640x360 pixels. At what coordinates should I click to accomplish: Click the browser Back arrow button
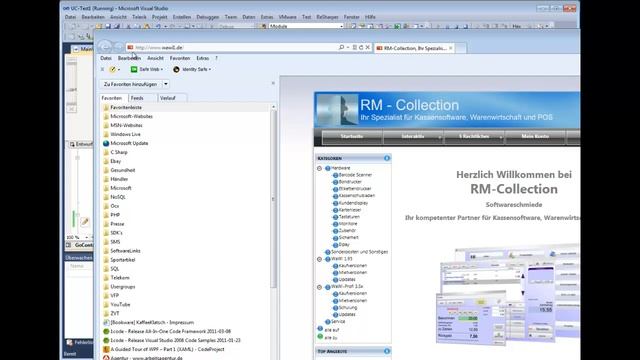tap(105, 47)
